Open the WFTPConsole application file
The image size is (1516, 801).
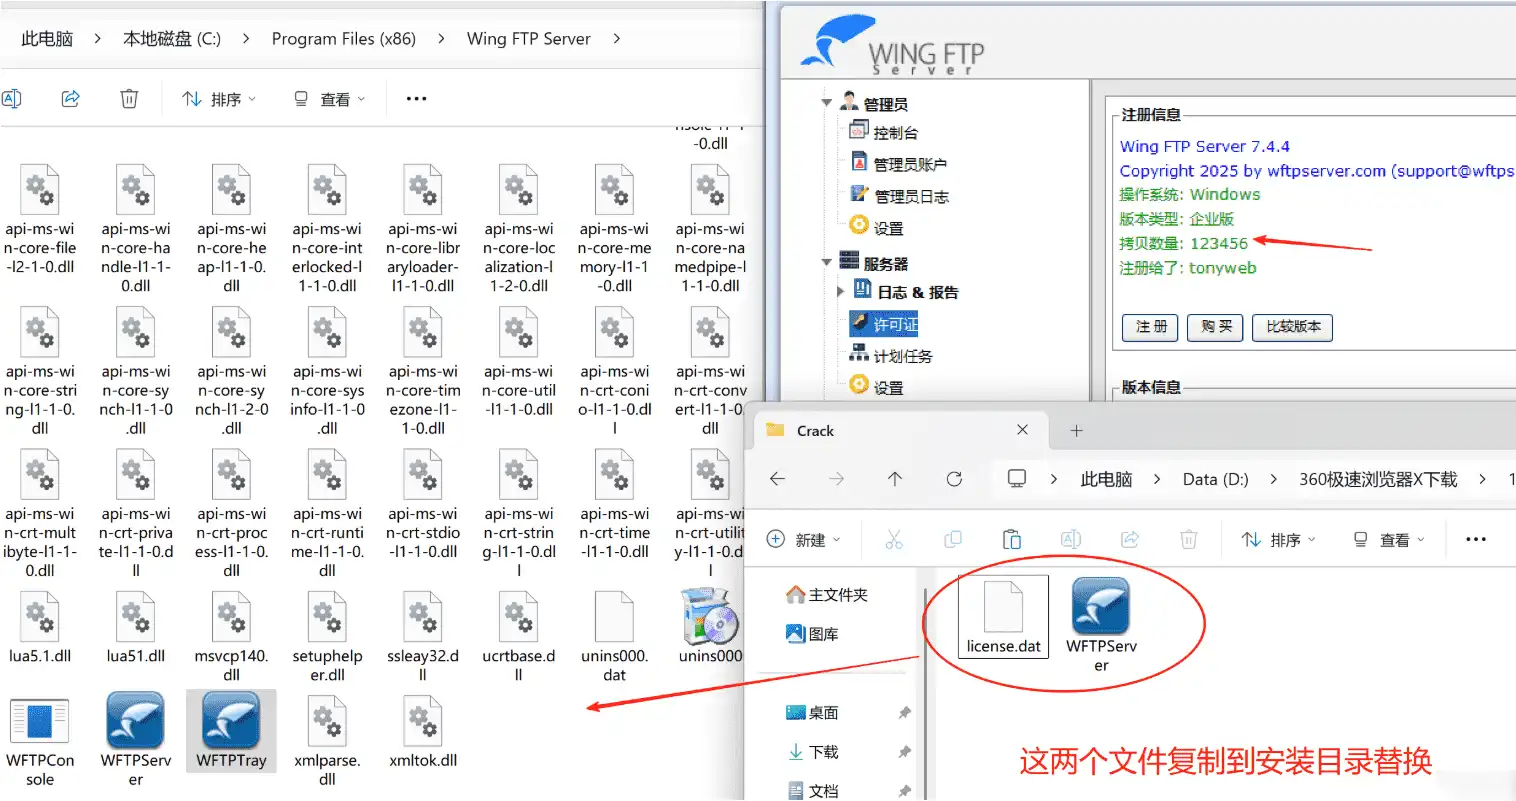(x=40, y=742)
